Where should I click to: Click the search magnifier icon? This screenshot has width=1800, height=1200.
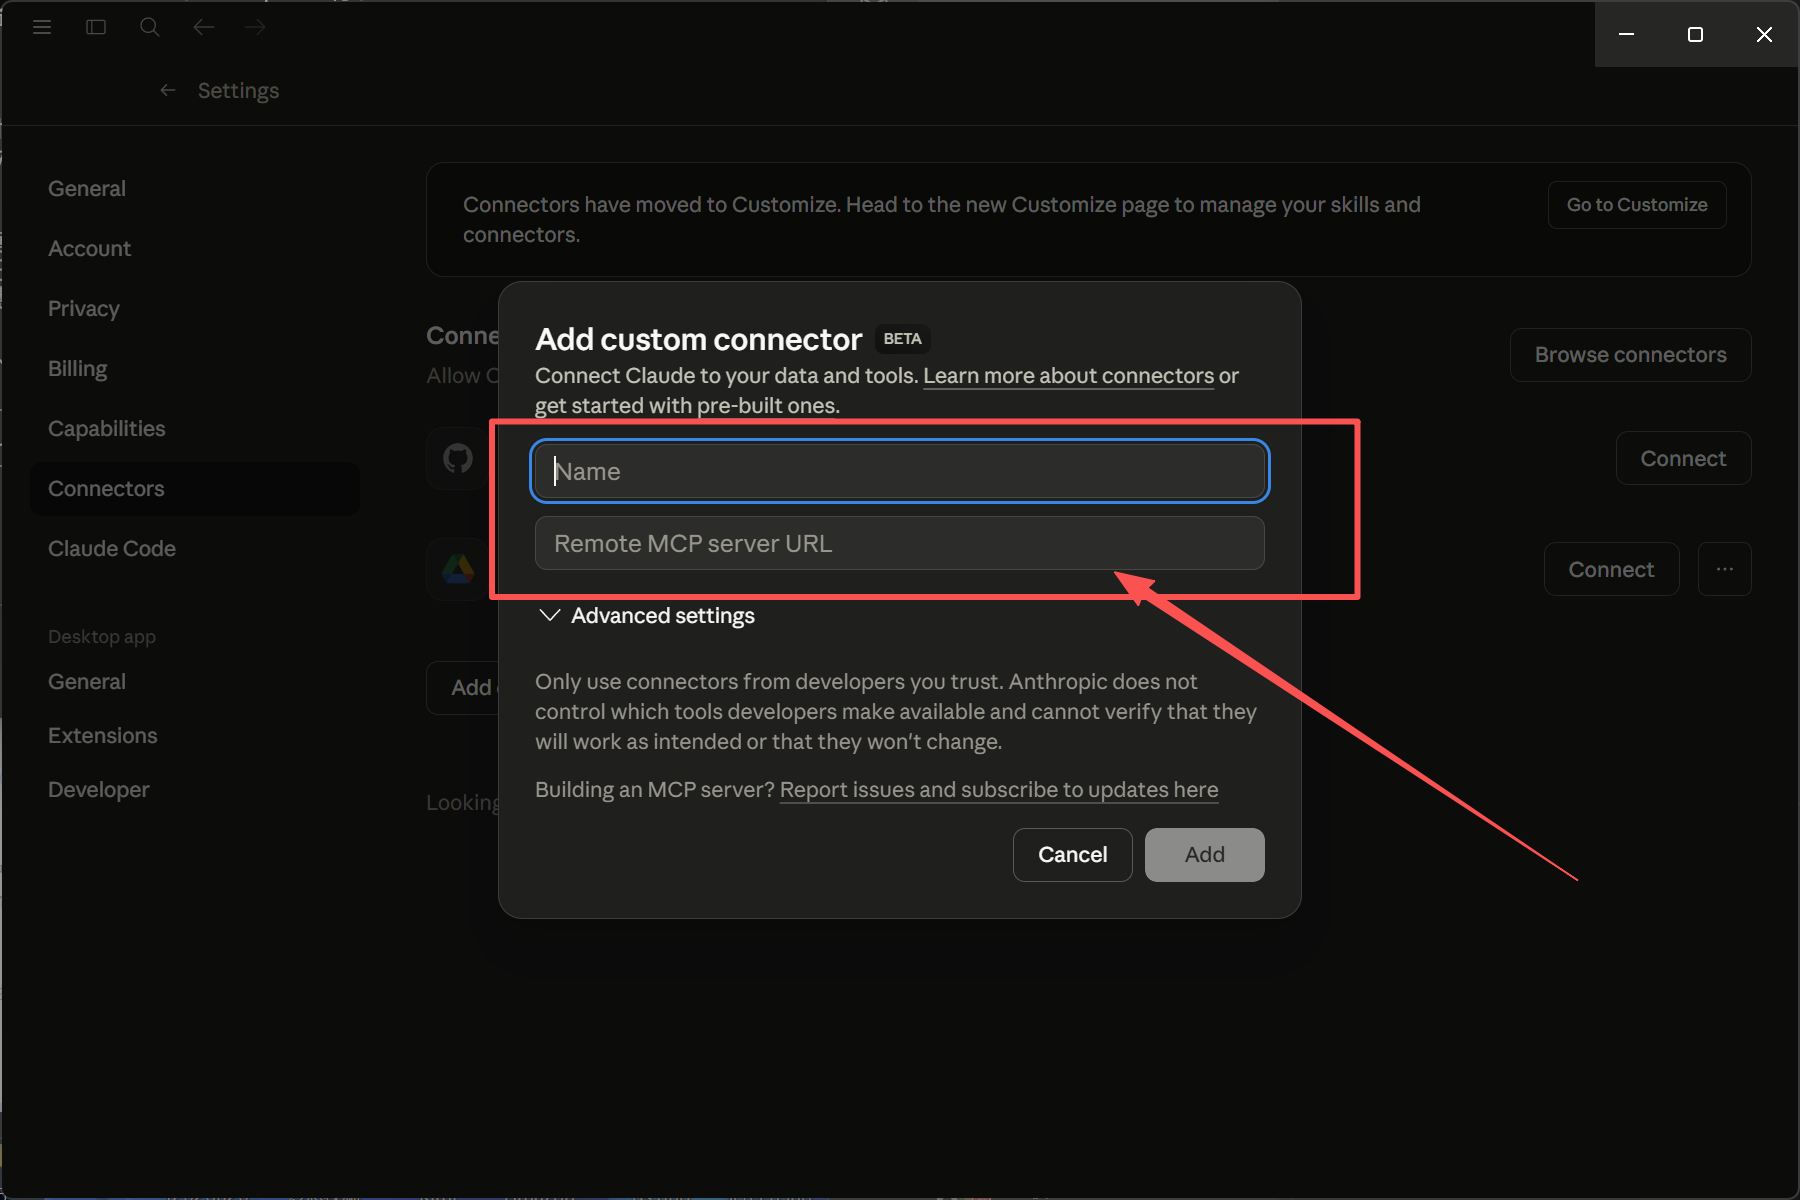pos(150,27)
